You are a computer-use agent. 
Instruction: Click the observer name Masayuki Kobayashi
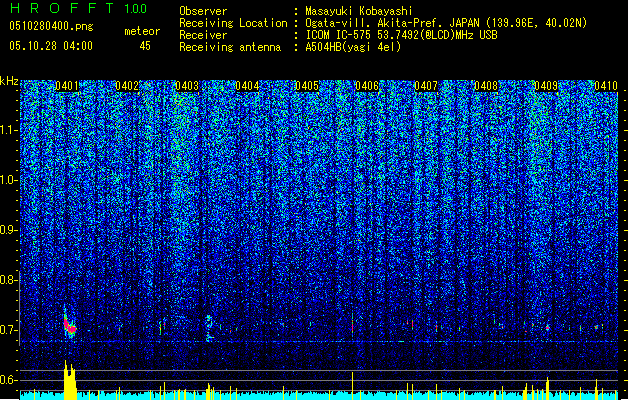point(359,11)
